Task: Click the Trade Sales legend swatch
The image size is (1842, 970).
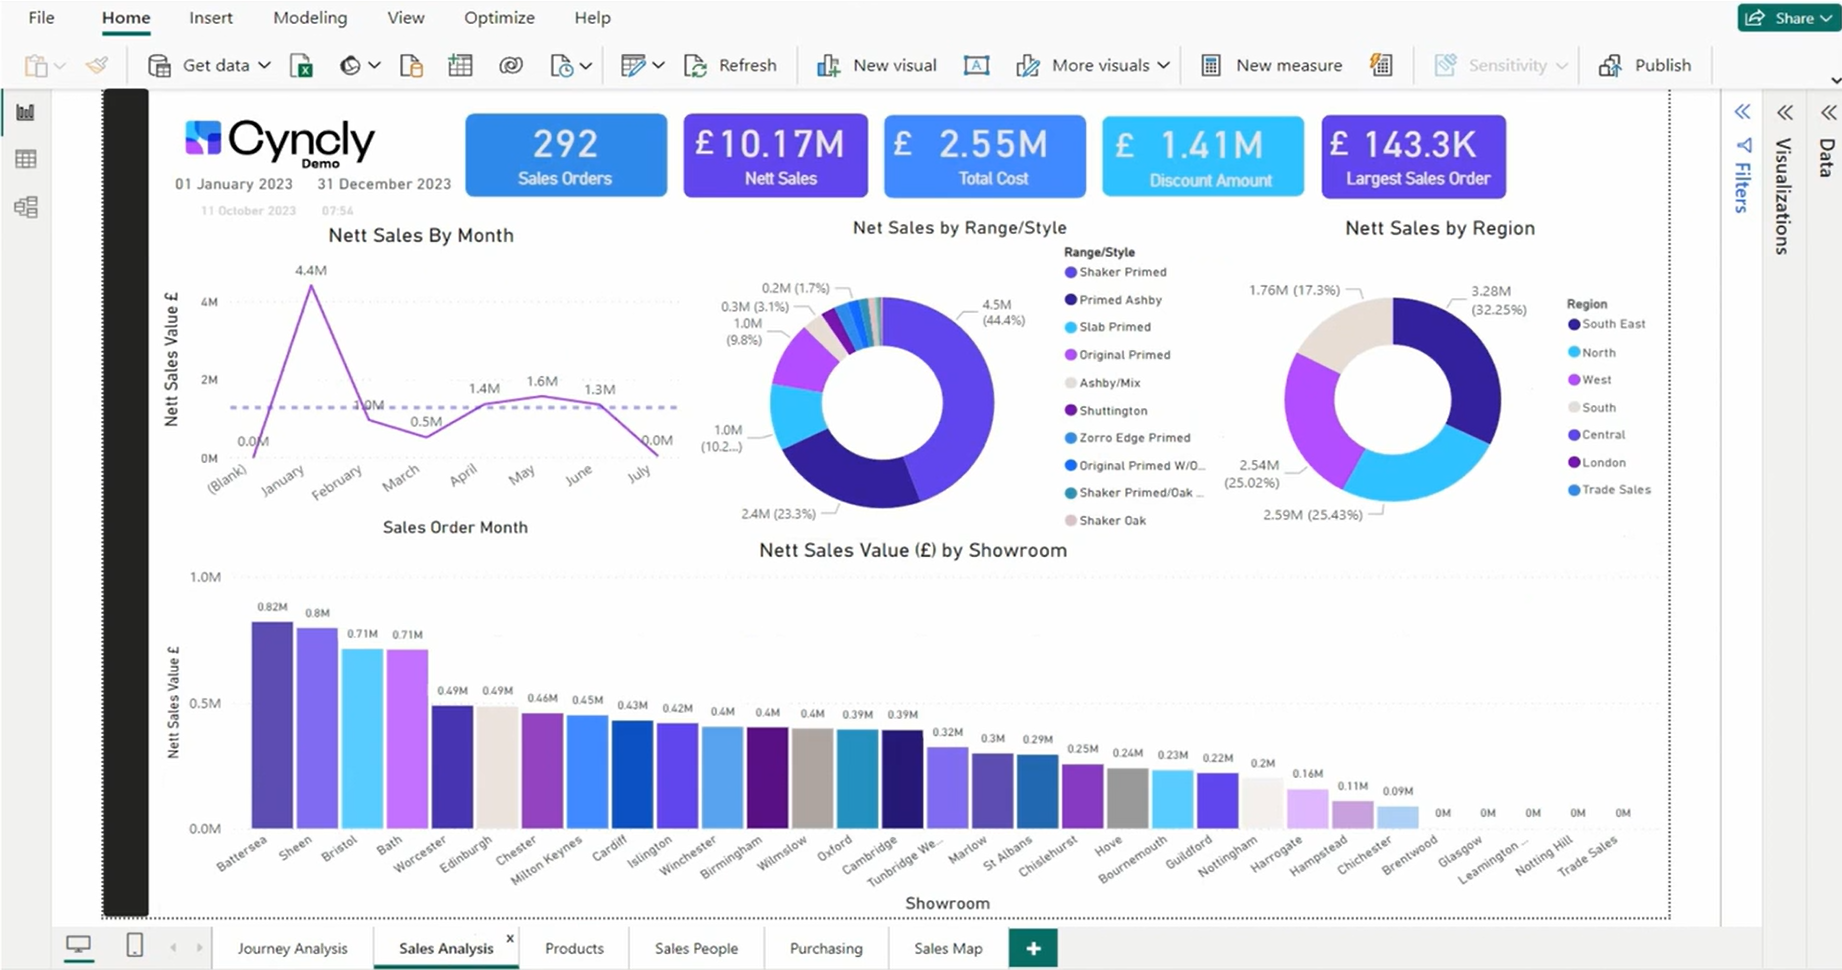Action: click(x=1574, y=490)
